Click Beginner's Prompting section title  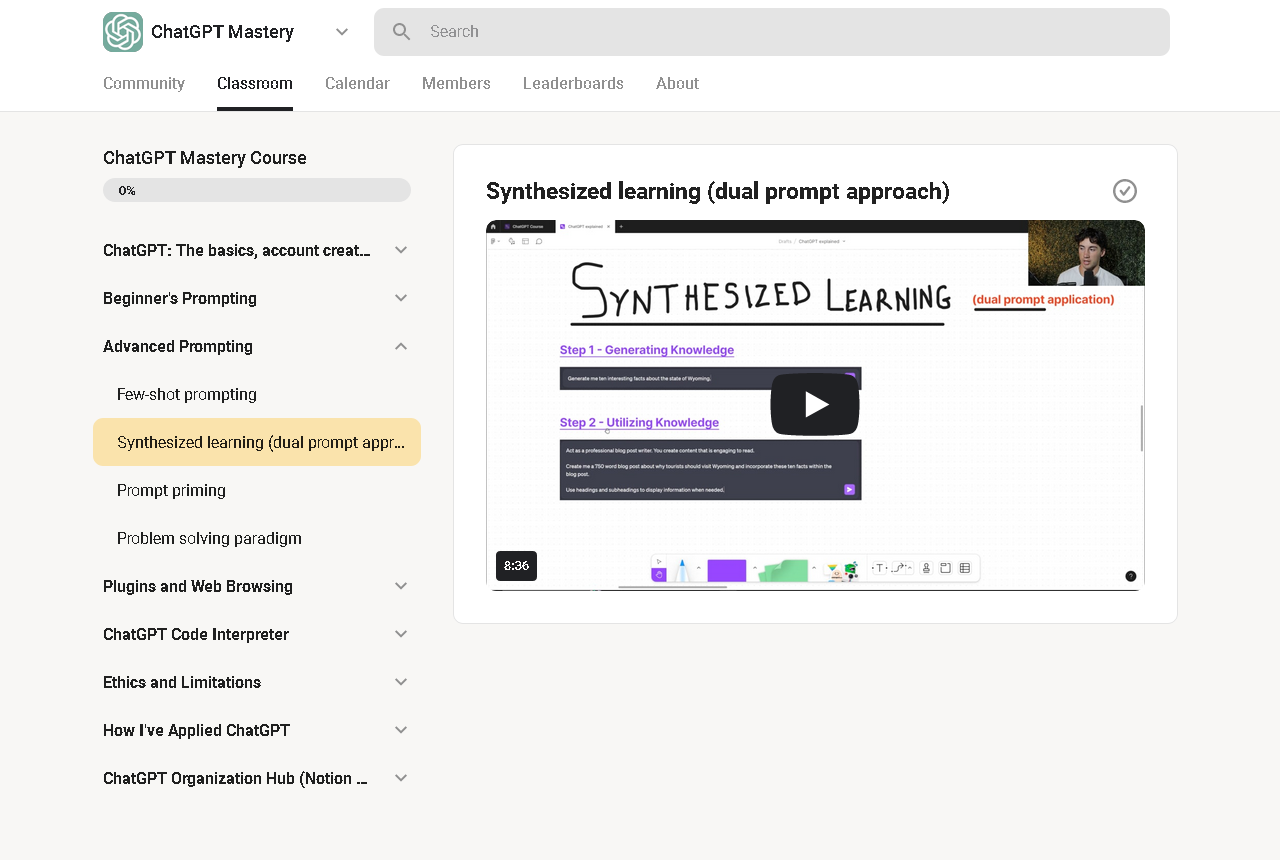point(180,298)
